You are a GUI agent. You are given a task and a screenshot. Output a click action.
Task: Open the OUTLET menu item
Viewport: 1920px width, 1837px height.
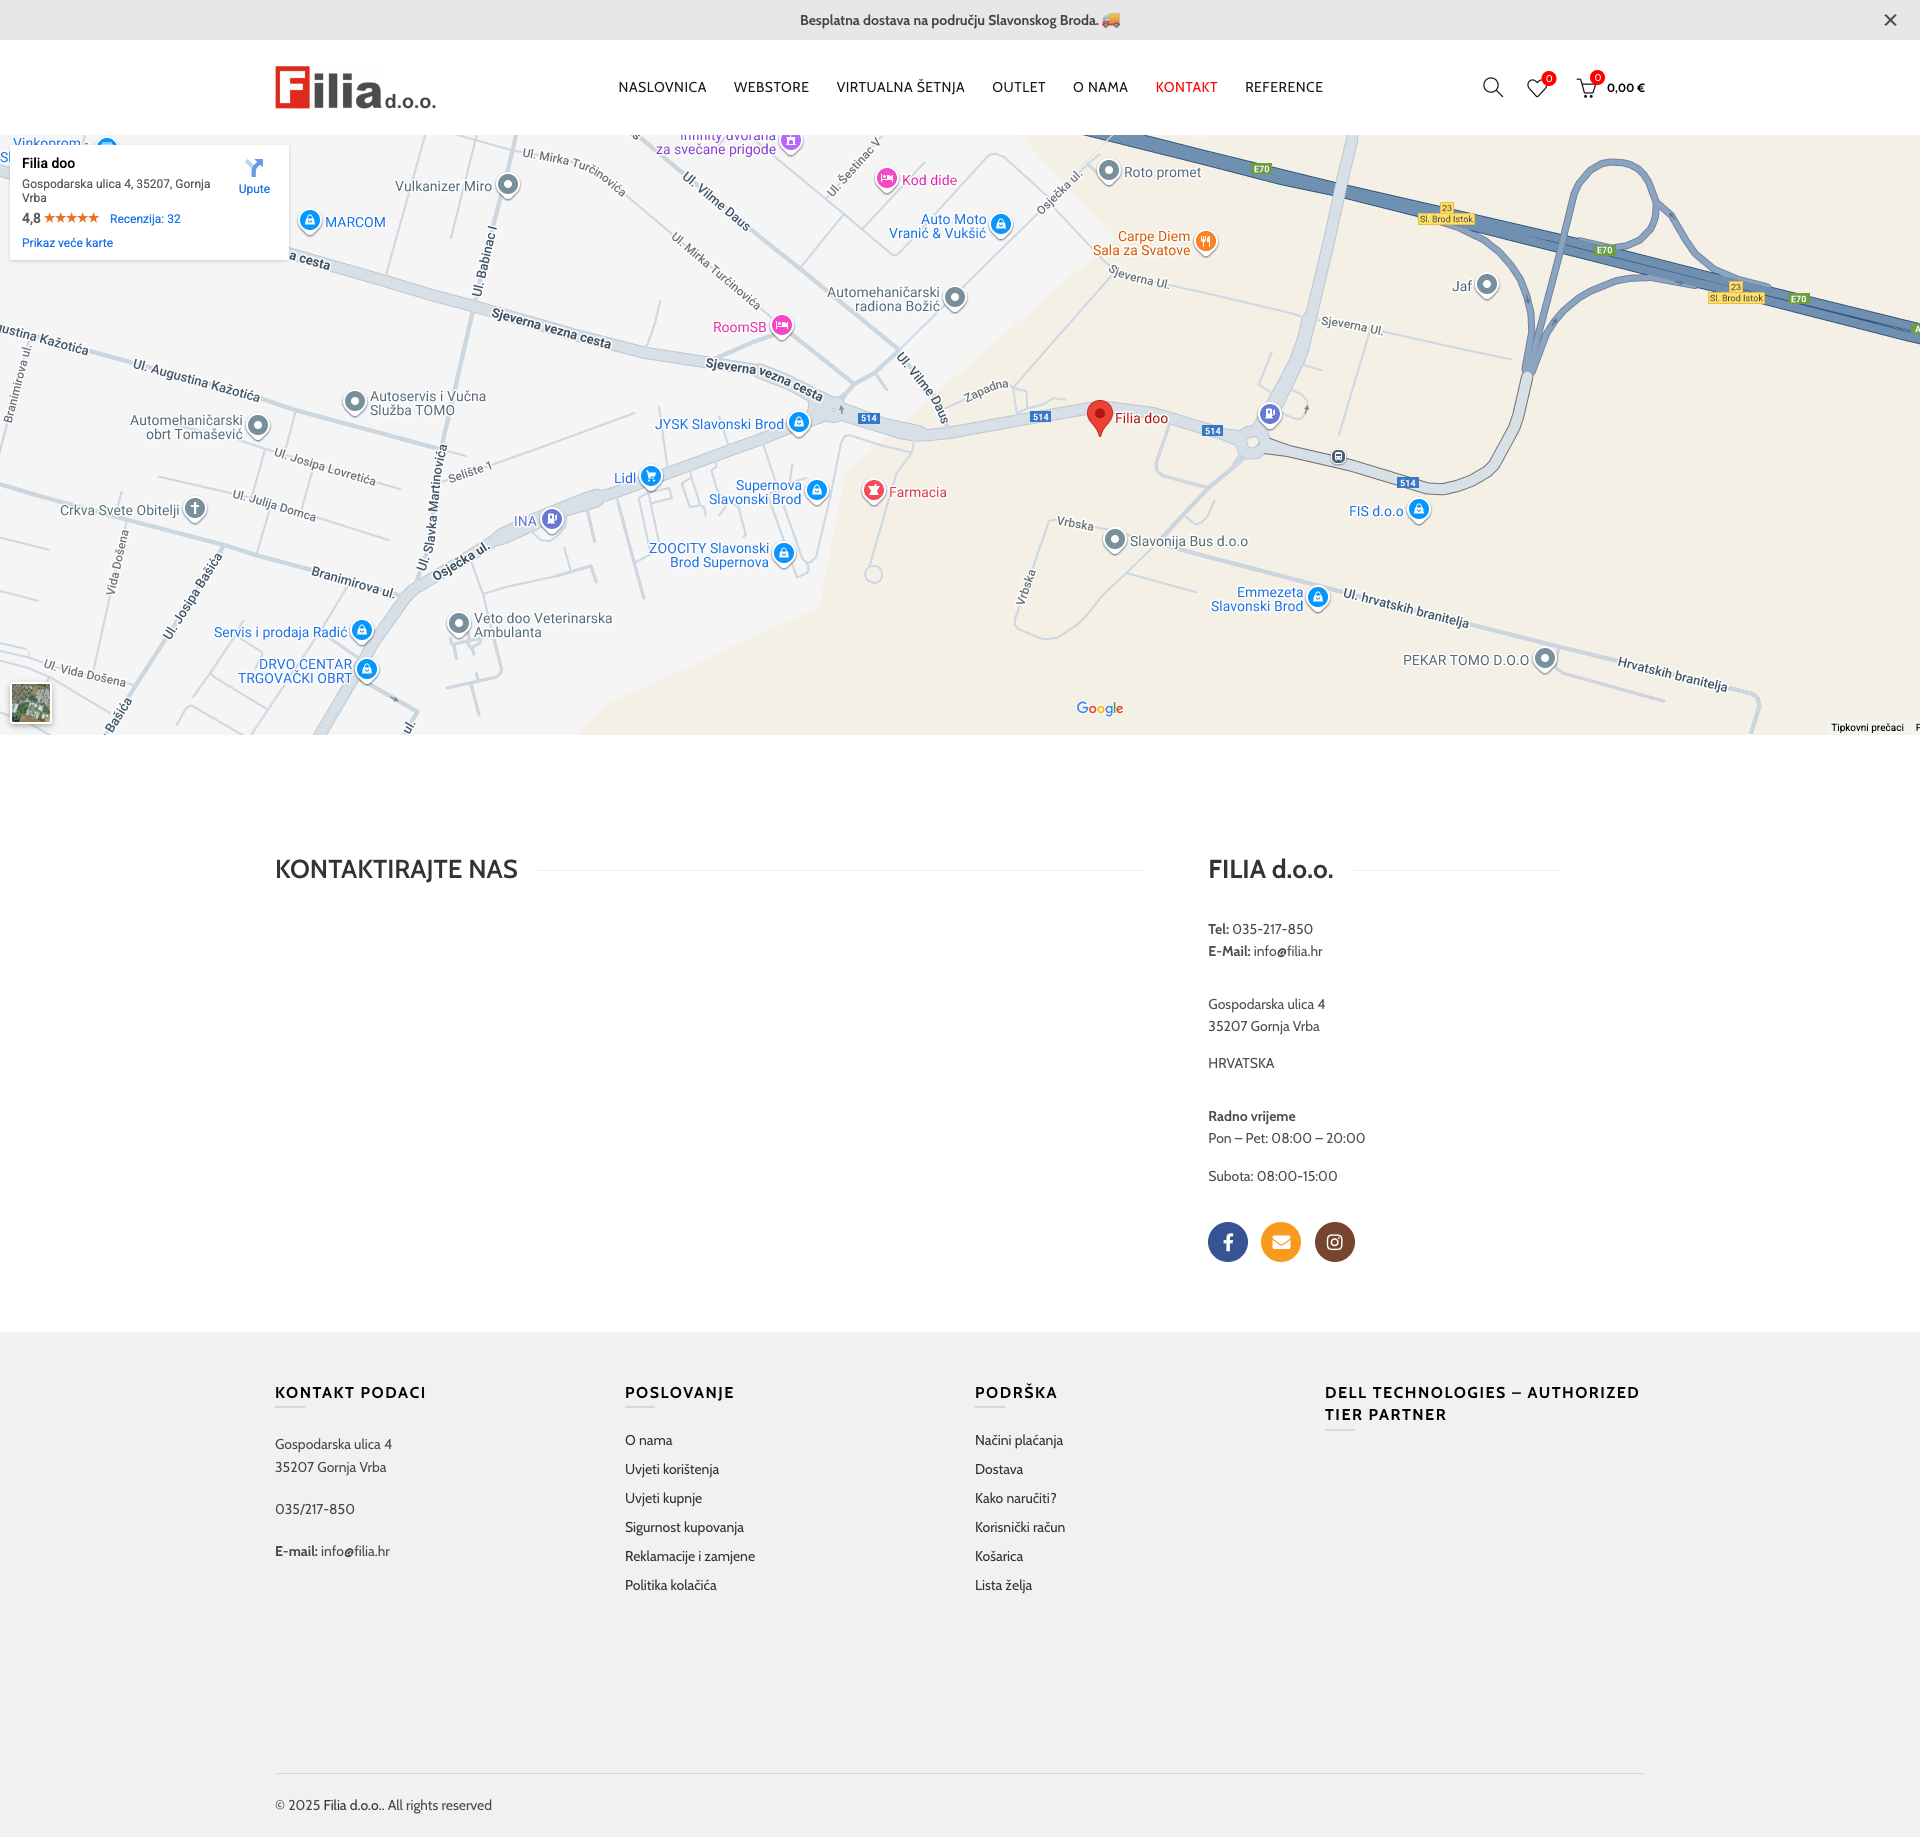pos(1018,87)
